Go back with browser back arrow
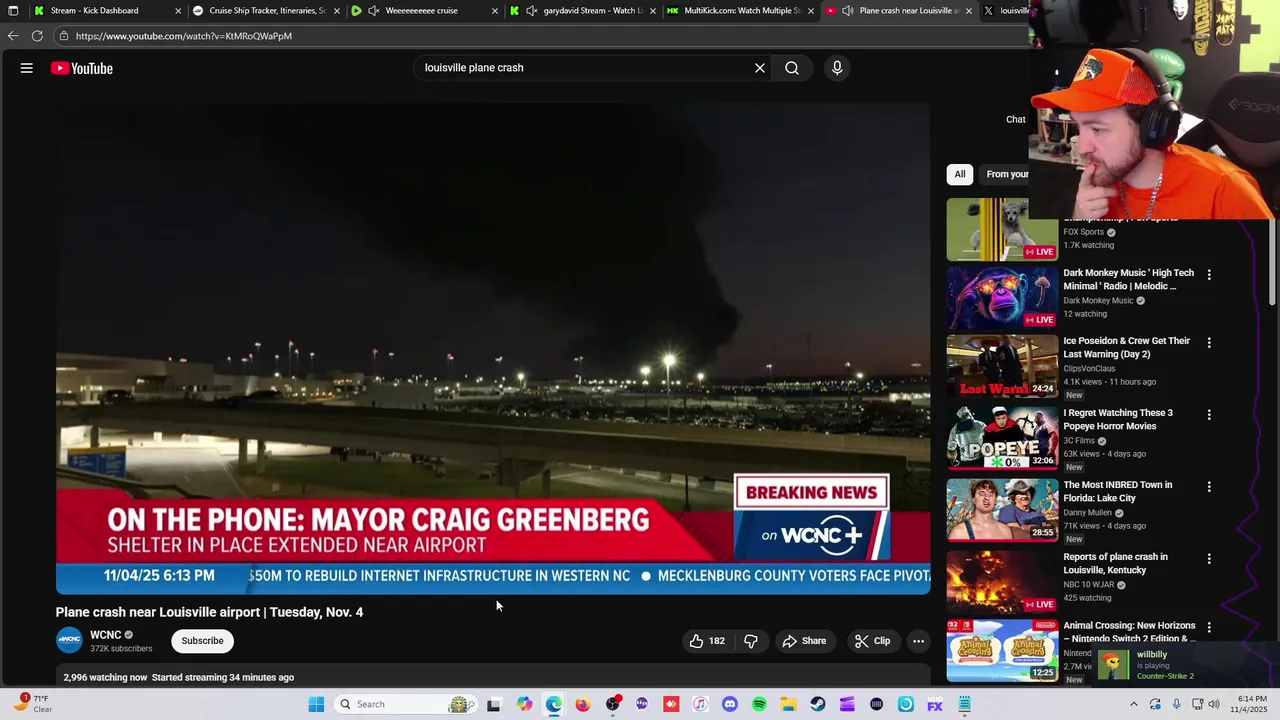 (x=12, y=36)
